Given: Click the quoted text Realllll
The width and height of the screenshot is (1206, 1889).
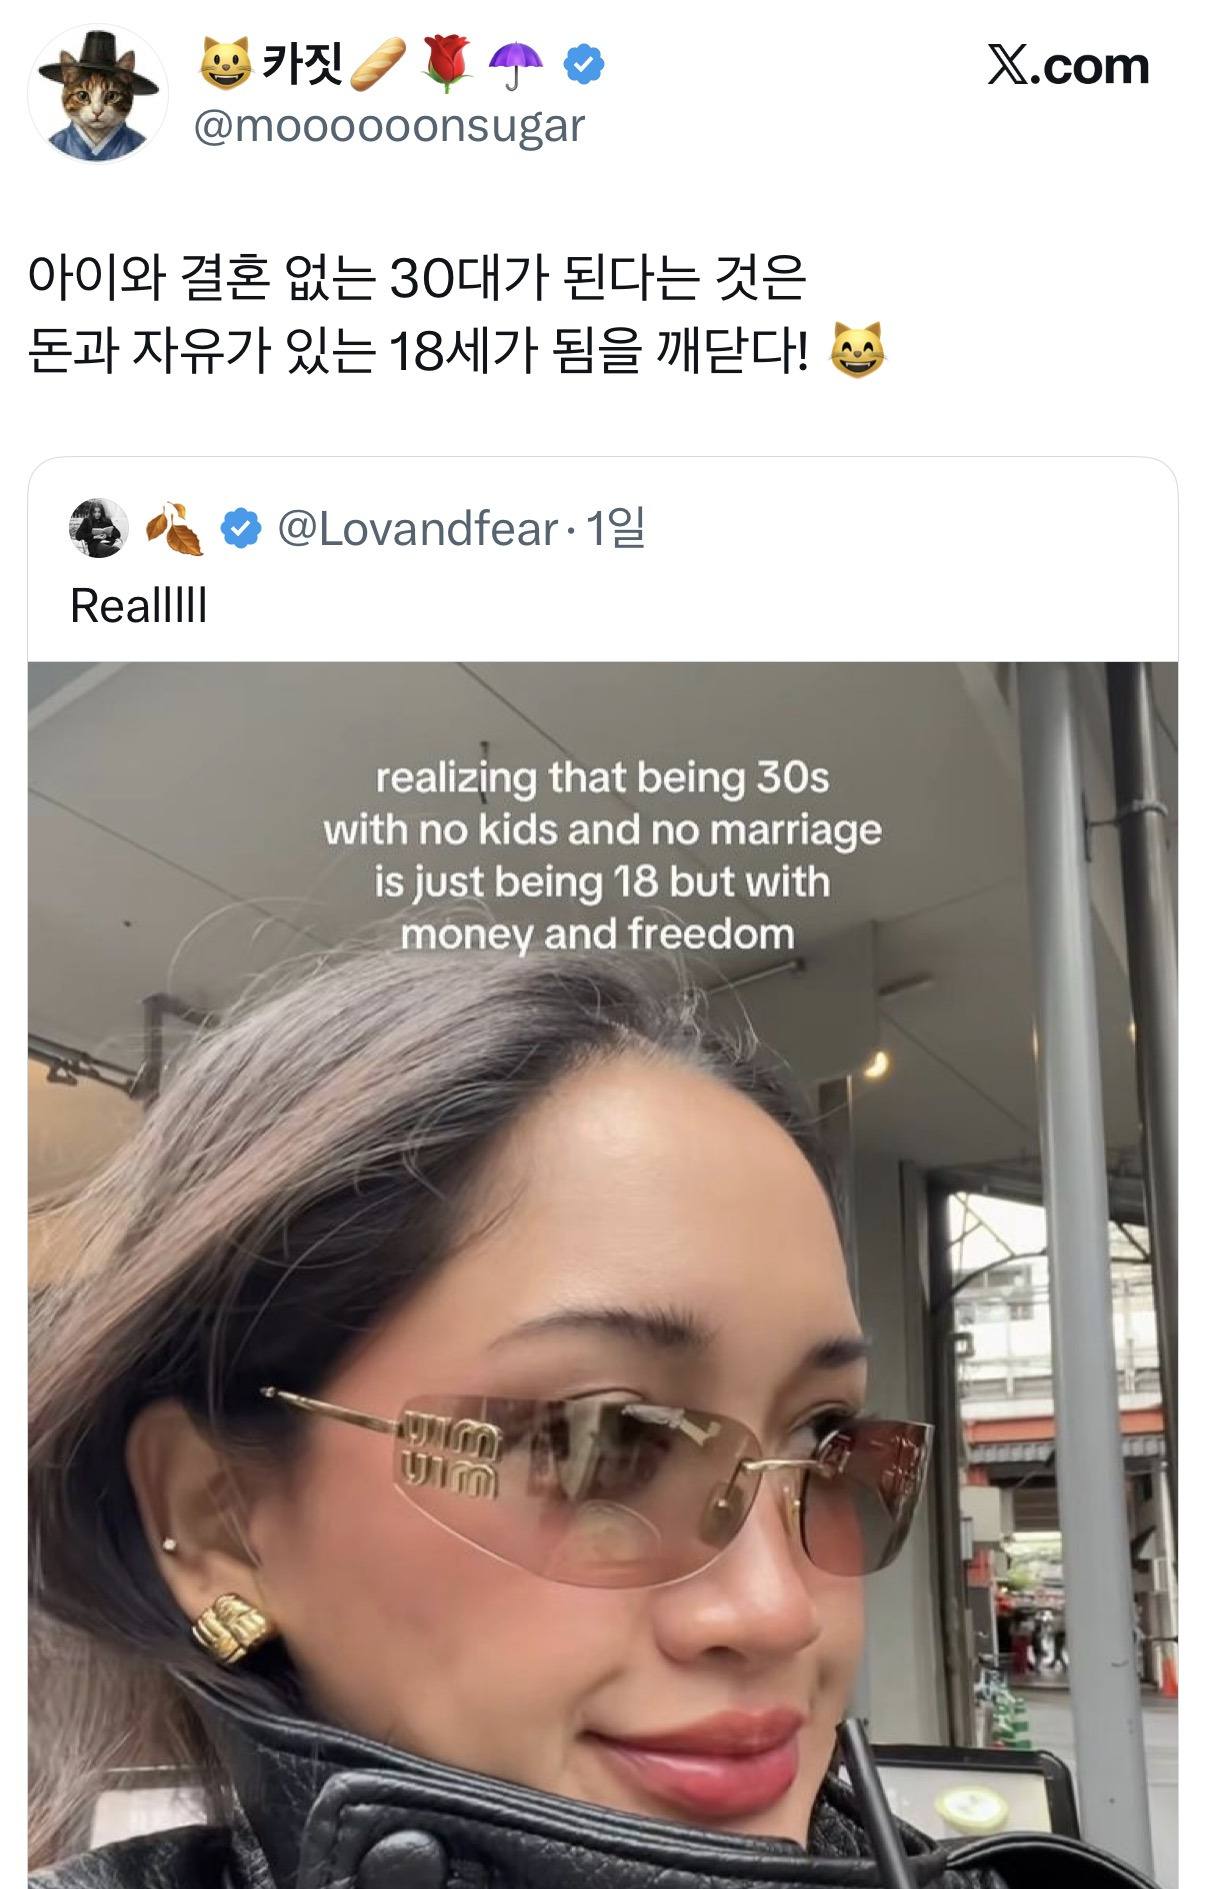Looking at the screenshot, I should click(139, 605).
